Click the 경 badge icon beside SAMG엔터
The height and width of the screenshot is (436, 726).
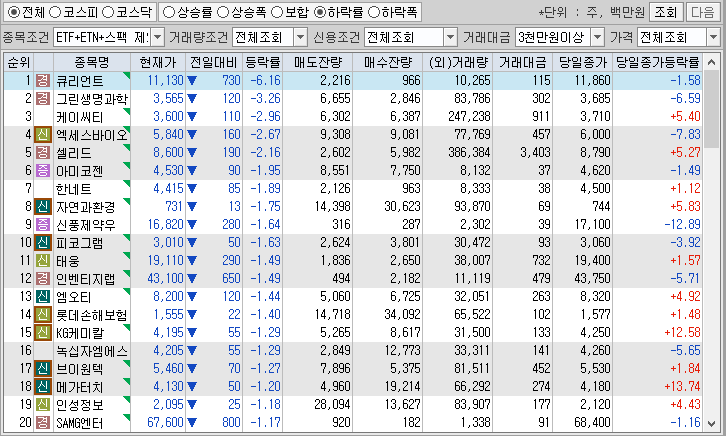pyautogui.click(x=43, y=423)
